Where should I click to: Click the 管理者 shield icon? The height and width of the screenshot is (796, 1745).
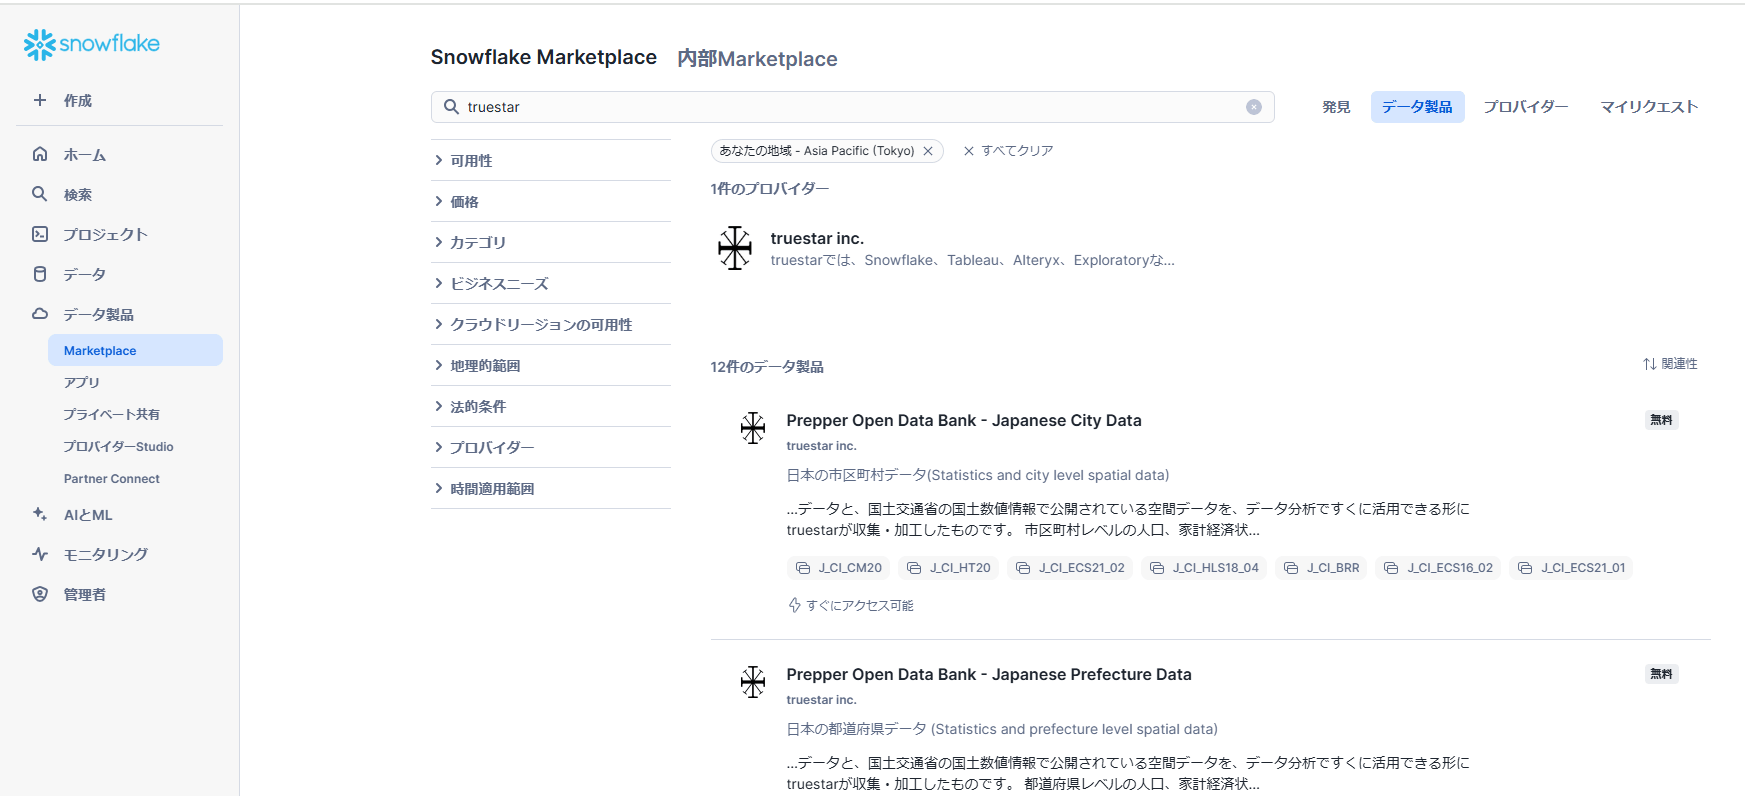coord(40,594)
